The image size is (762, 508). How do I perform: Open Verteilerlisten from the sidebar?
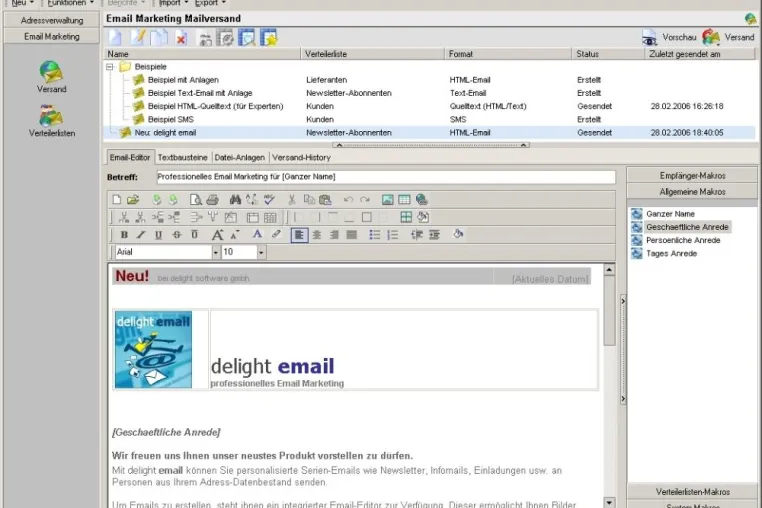click(52, 121)
